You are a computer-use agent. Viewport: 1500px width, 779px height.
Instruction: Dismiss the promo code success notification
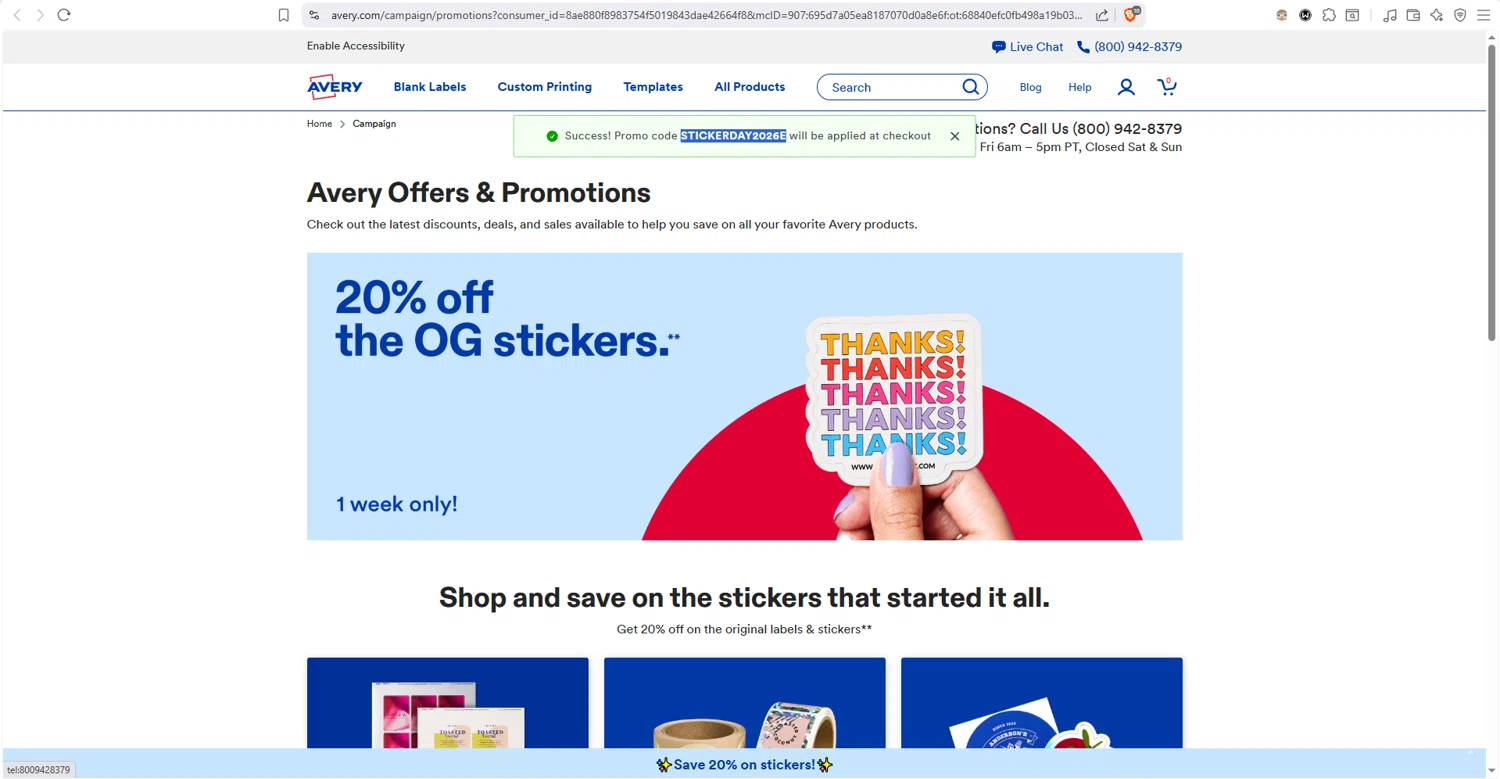click(x=955, y=136)
